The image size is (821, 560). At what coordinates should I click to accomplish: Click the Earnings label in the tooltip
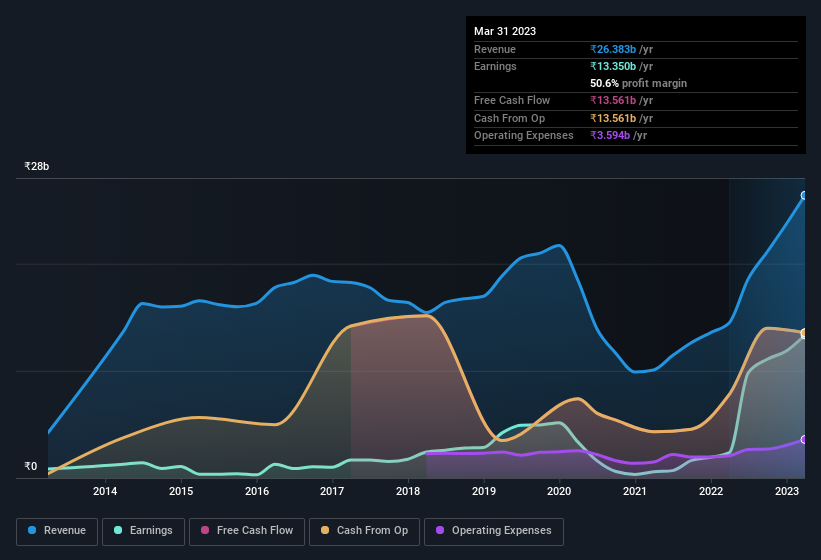pos(495,66)
